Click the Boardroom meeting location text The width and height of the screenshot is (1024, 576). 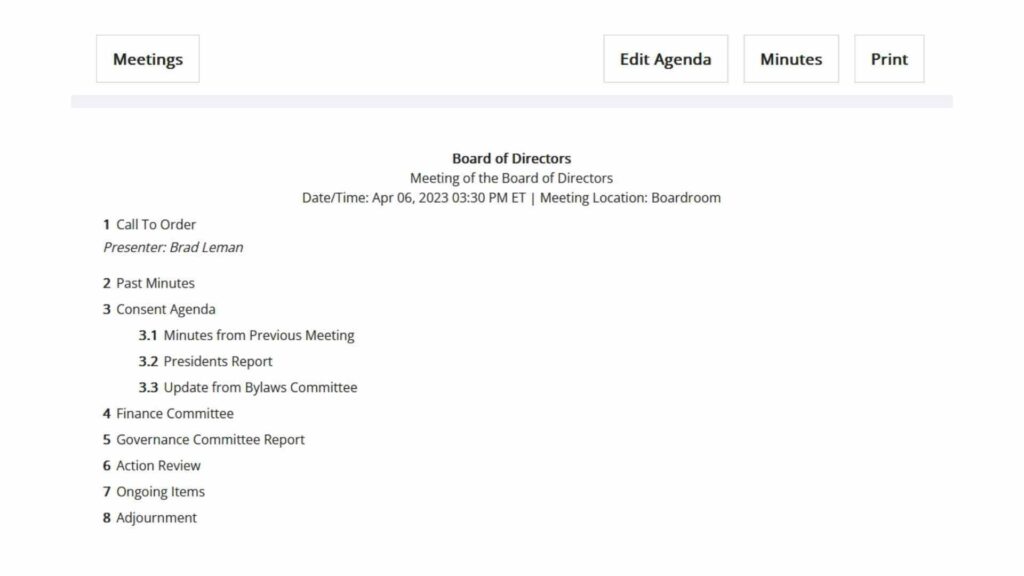tap(686, 197)
